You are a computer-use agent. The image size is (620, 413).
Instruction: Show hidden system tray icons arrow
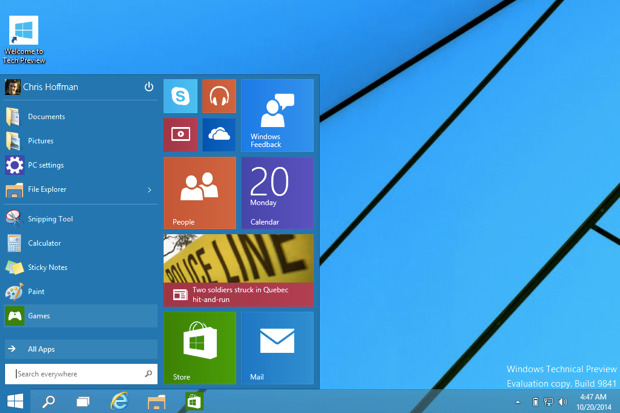tap(518, 402)
